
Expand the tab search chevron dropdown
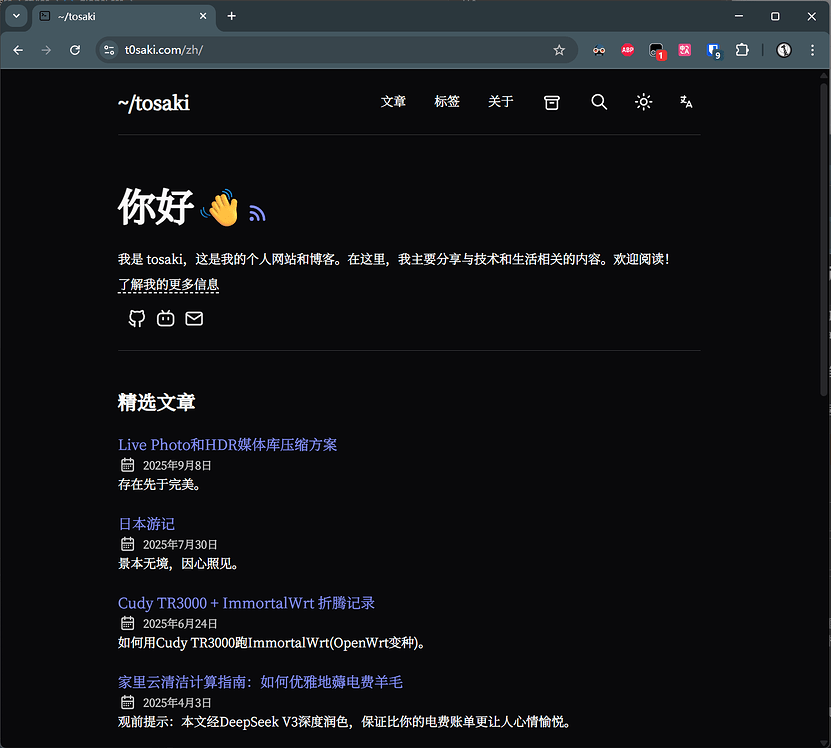[x=16, y=16]
